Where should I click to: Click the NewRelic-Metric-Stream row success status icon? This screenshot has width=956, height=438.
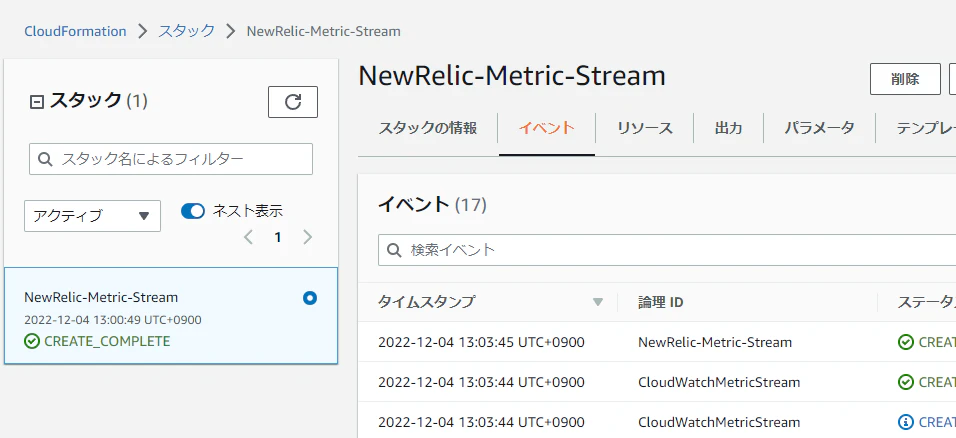905,342
